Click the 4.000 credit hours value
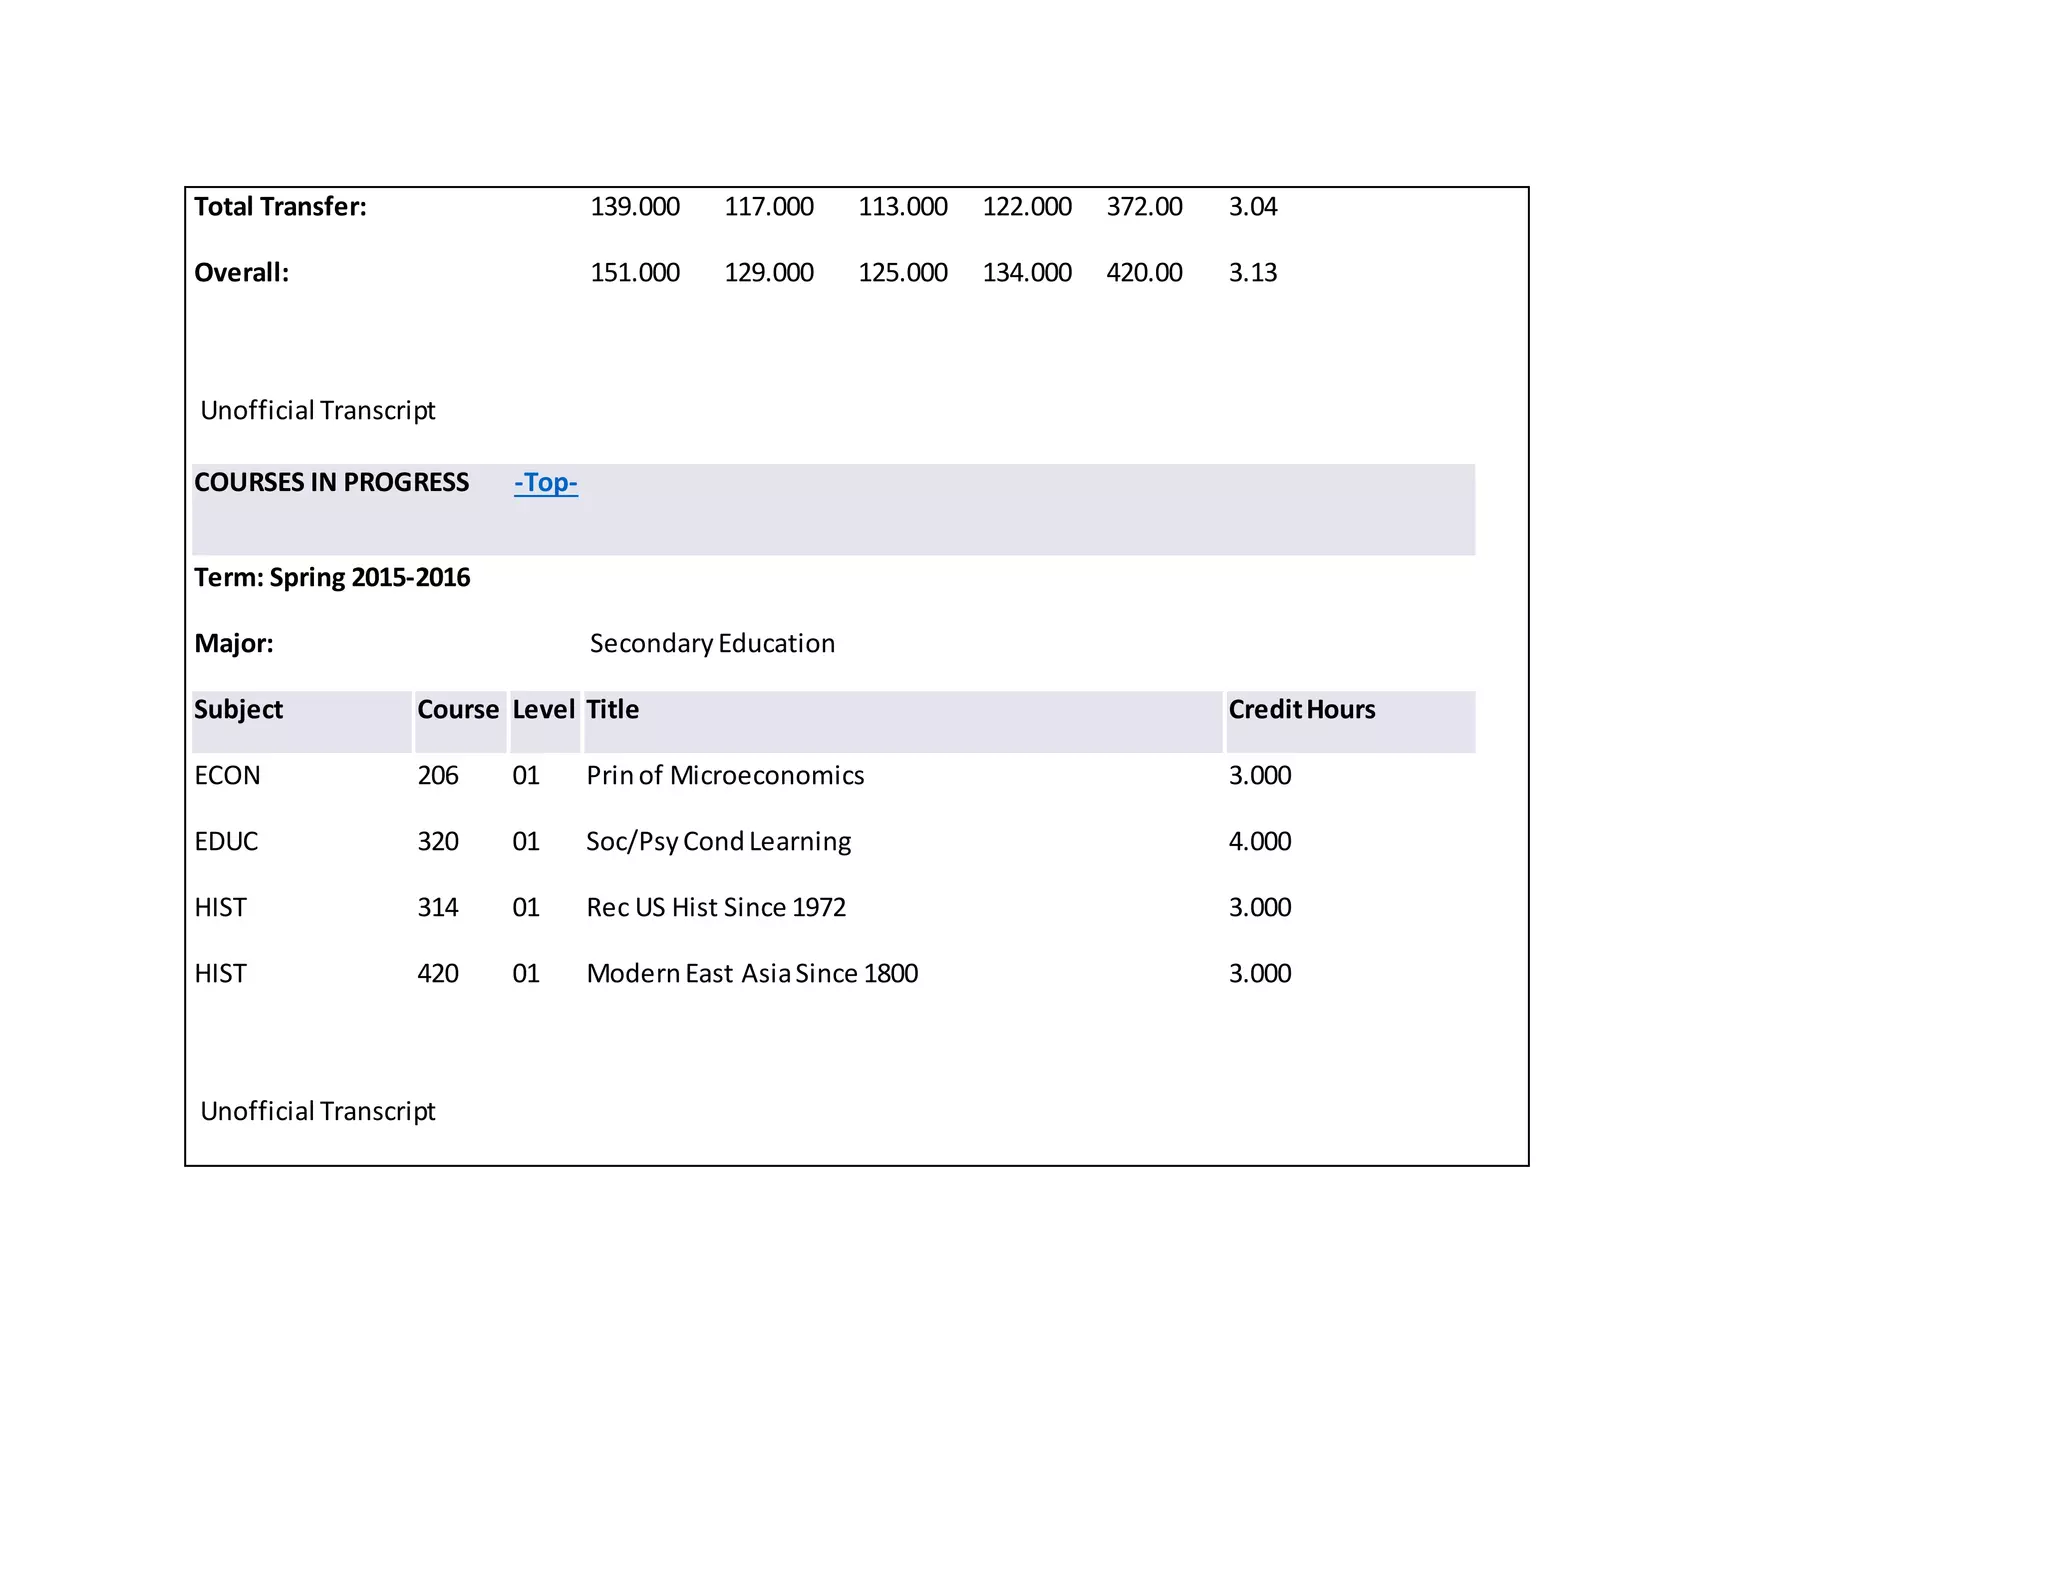 coord(1260,842)
